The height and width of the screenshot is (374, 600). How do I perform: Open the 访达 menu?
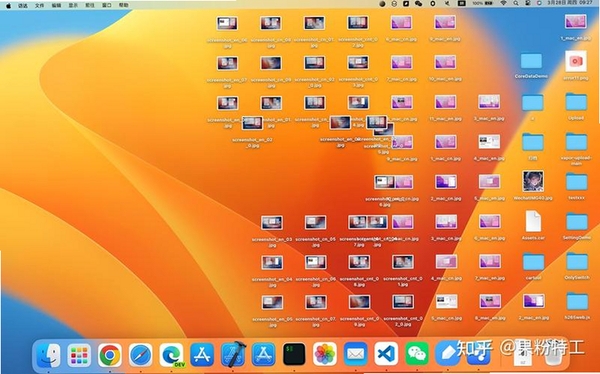point(23,5)
